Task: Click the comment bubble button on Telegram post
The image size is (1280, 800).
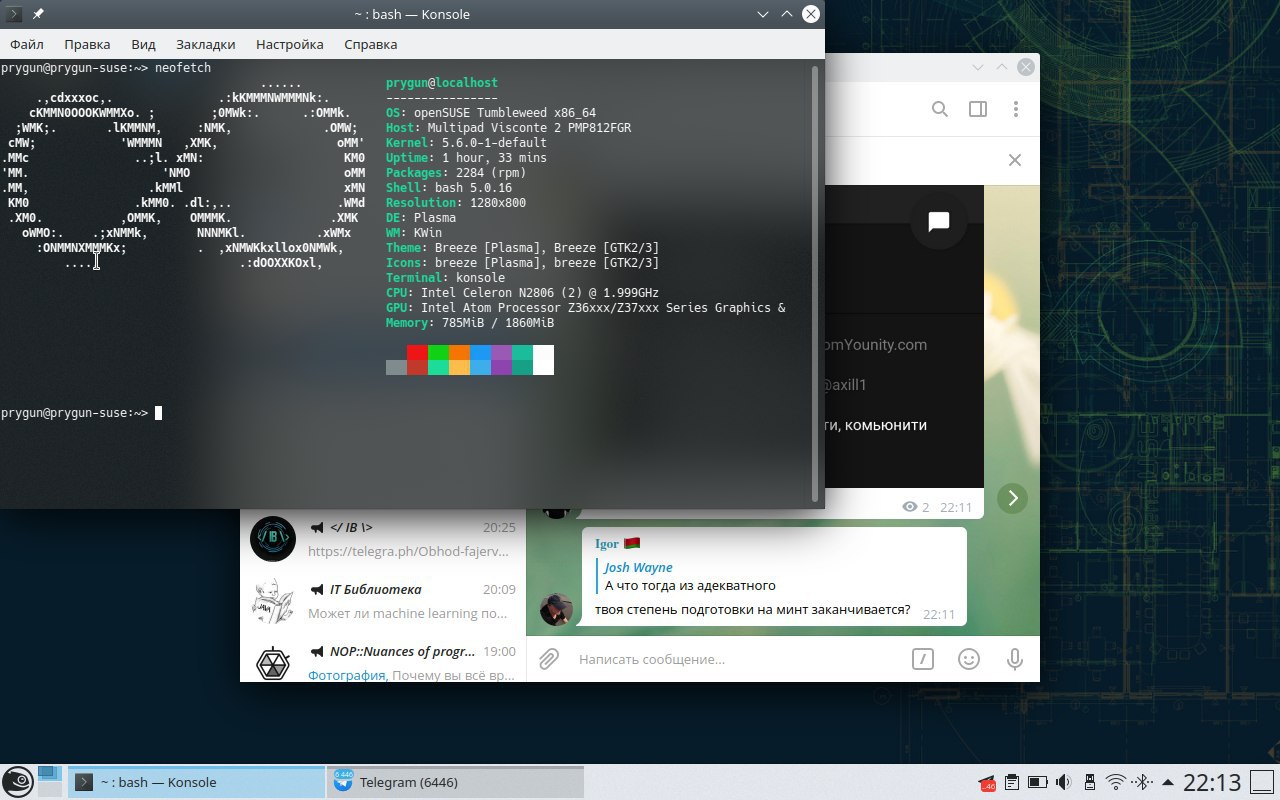Action: click(938, 221)
